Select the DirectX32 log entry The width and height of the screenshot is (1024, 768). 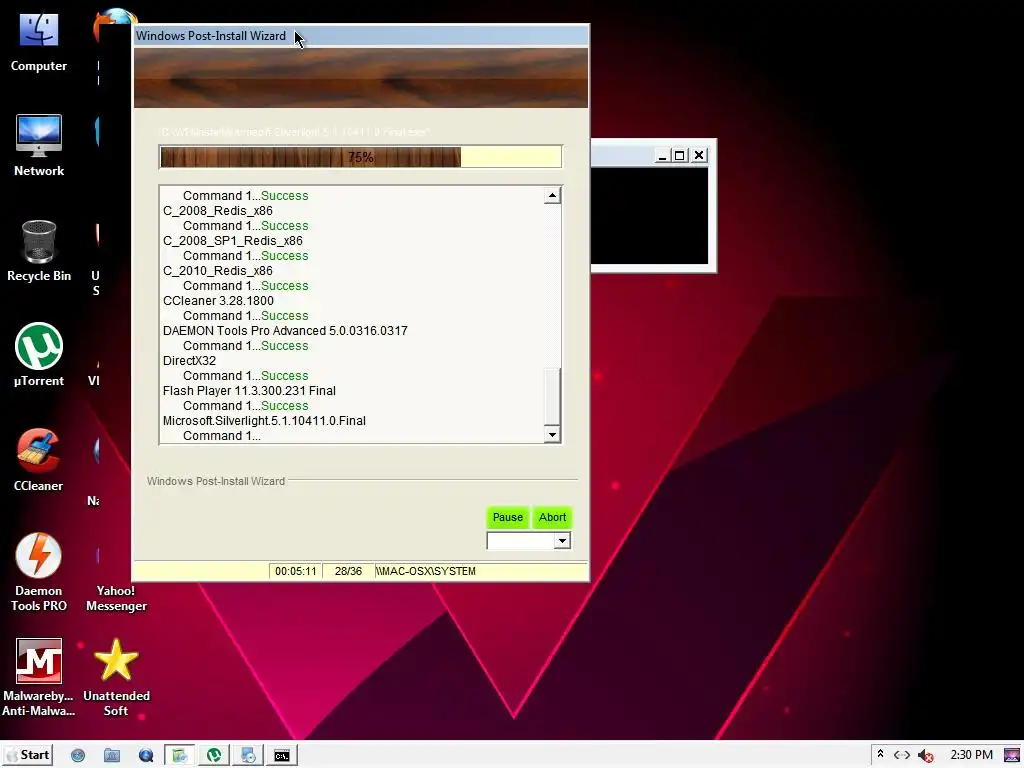[x=189, y=361]
